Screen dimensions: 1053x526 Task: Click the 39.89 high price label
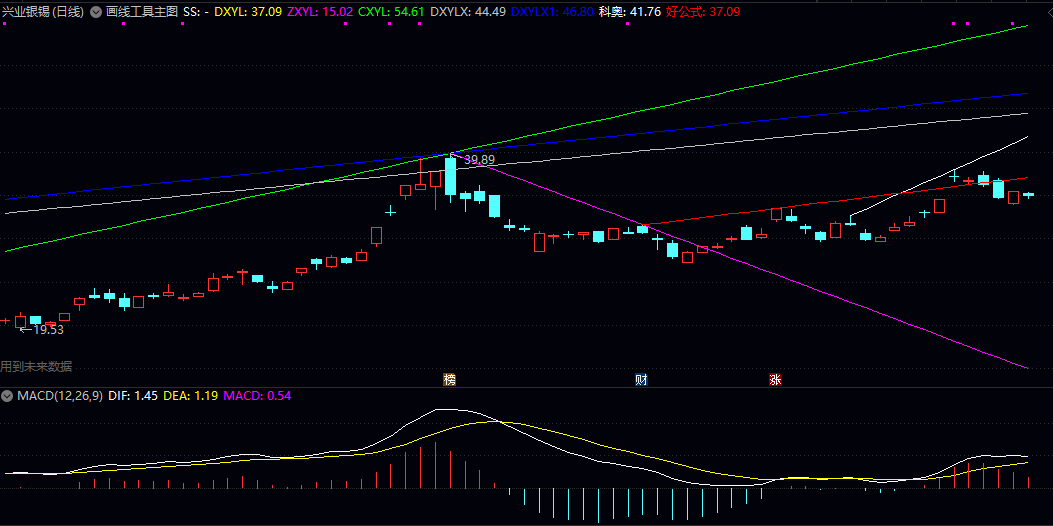[x=479, y=160]
